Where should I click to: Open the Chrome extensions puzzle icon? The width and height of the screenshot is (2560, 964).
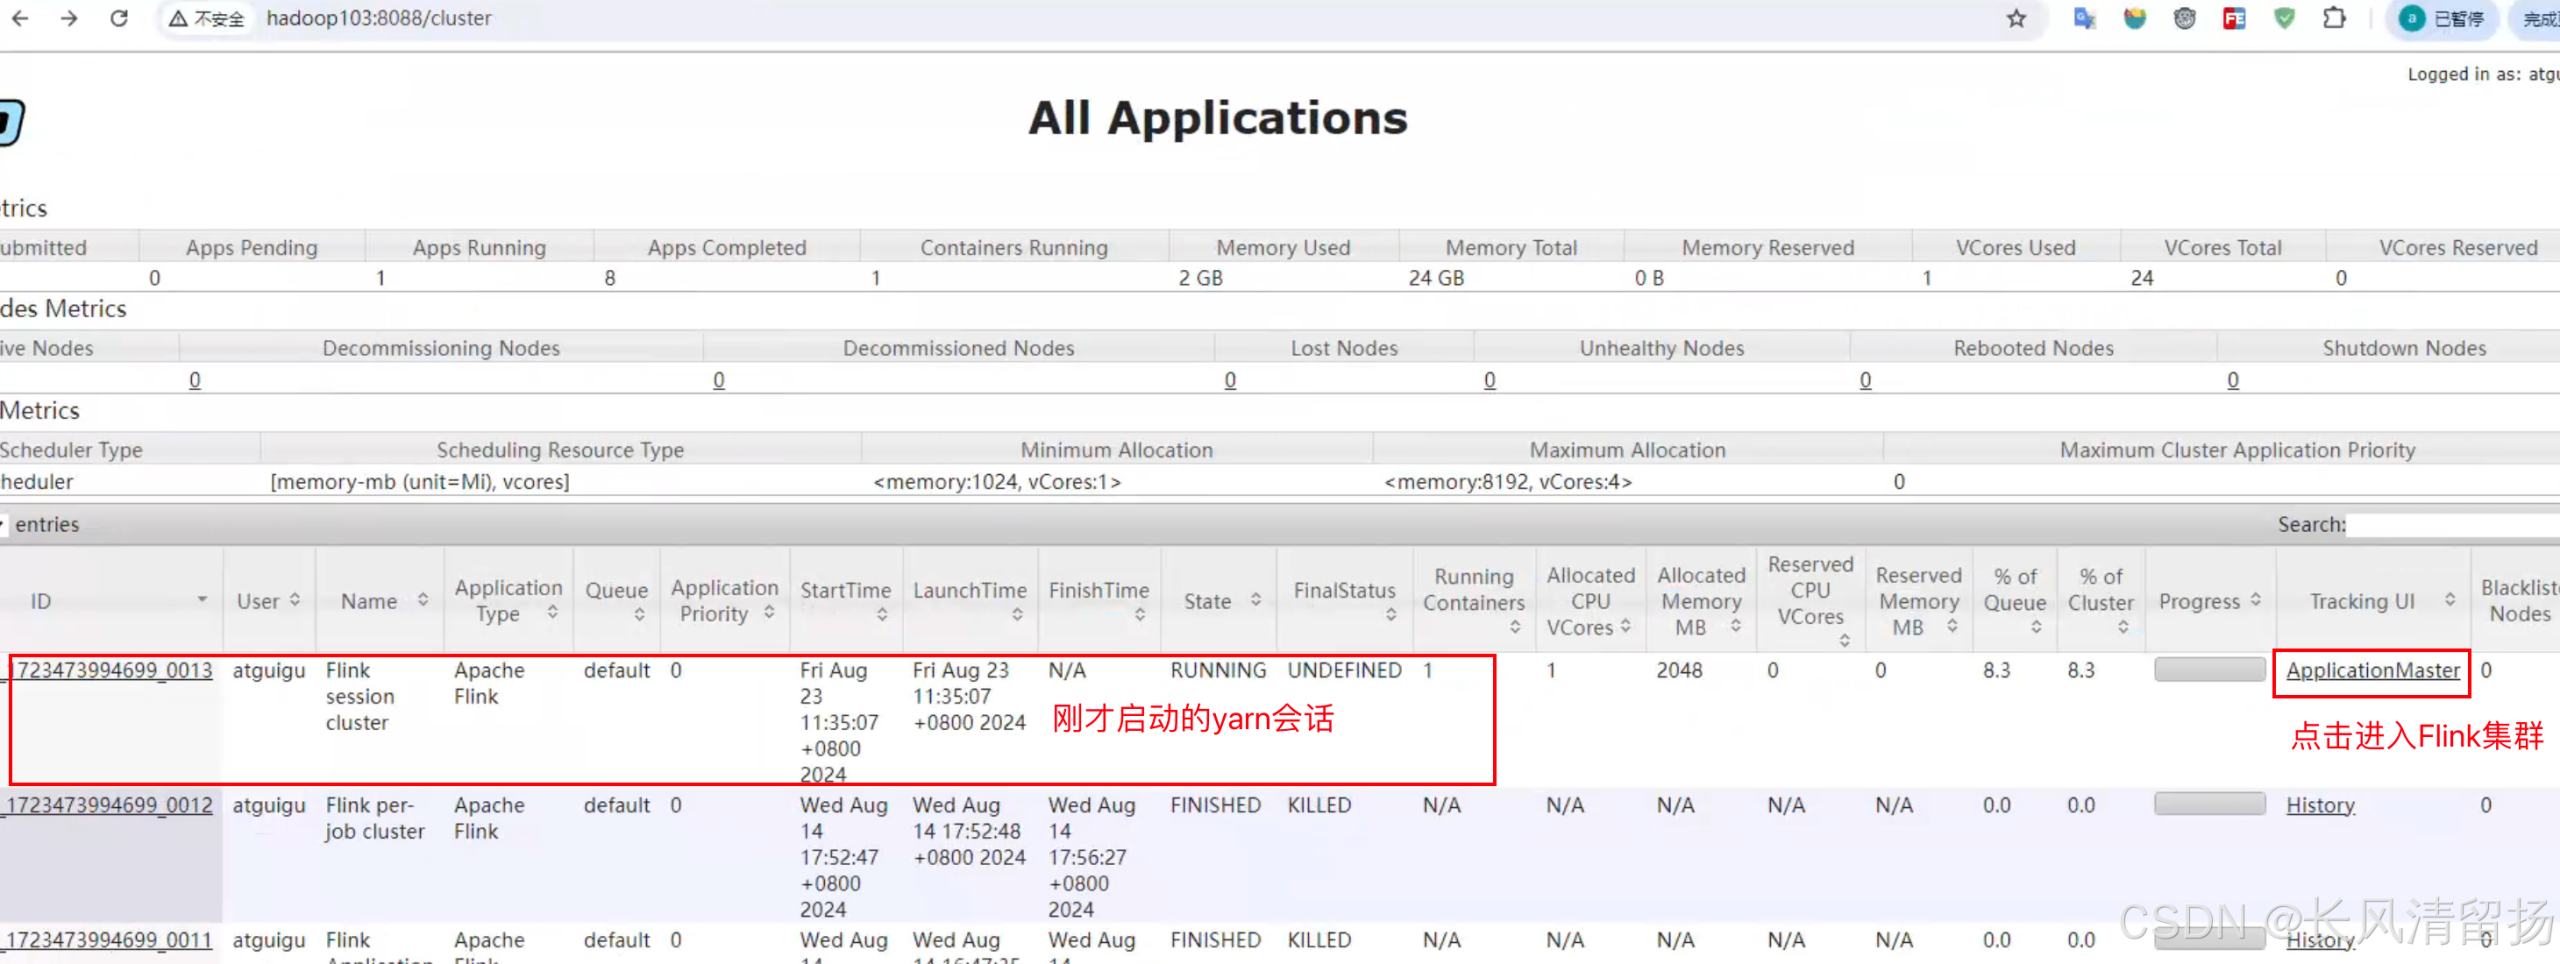[2335, 18]
